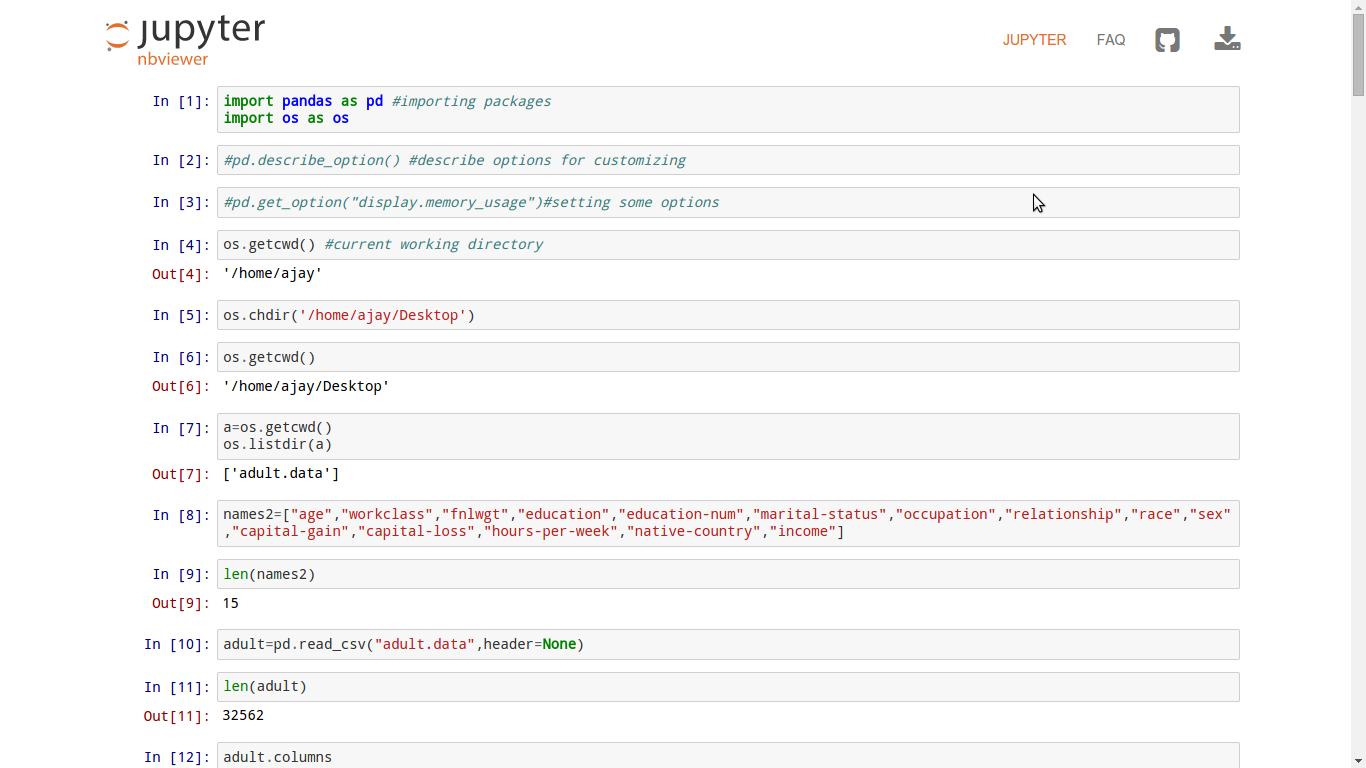Click the output value 32562
The image size is (1366, 768).
click(x=243, y=716)
